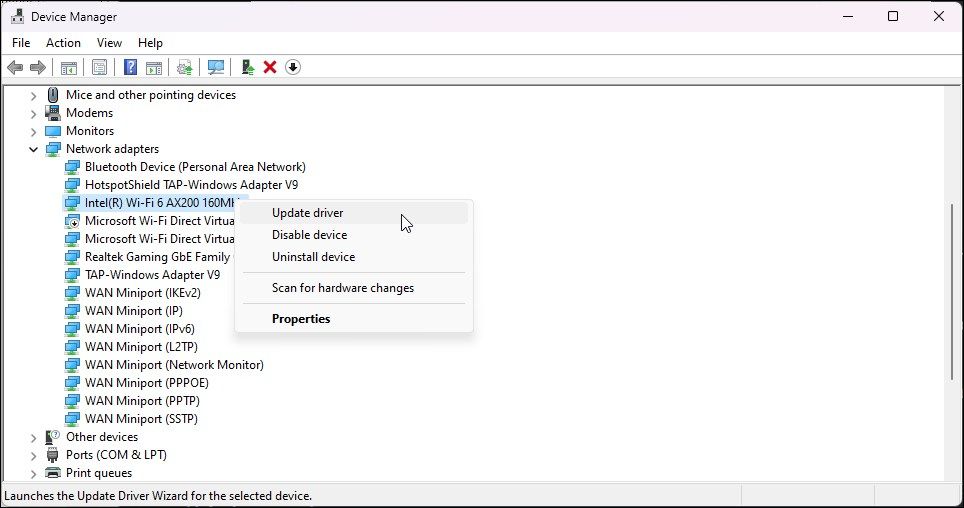Open the Help menu
964x508 pixels.
coord(150,42)
